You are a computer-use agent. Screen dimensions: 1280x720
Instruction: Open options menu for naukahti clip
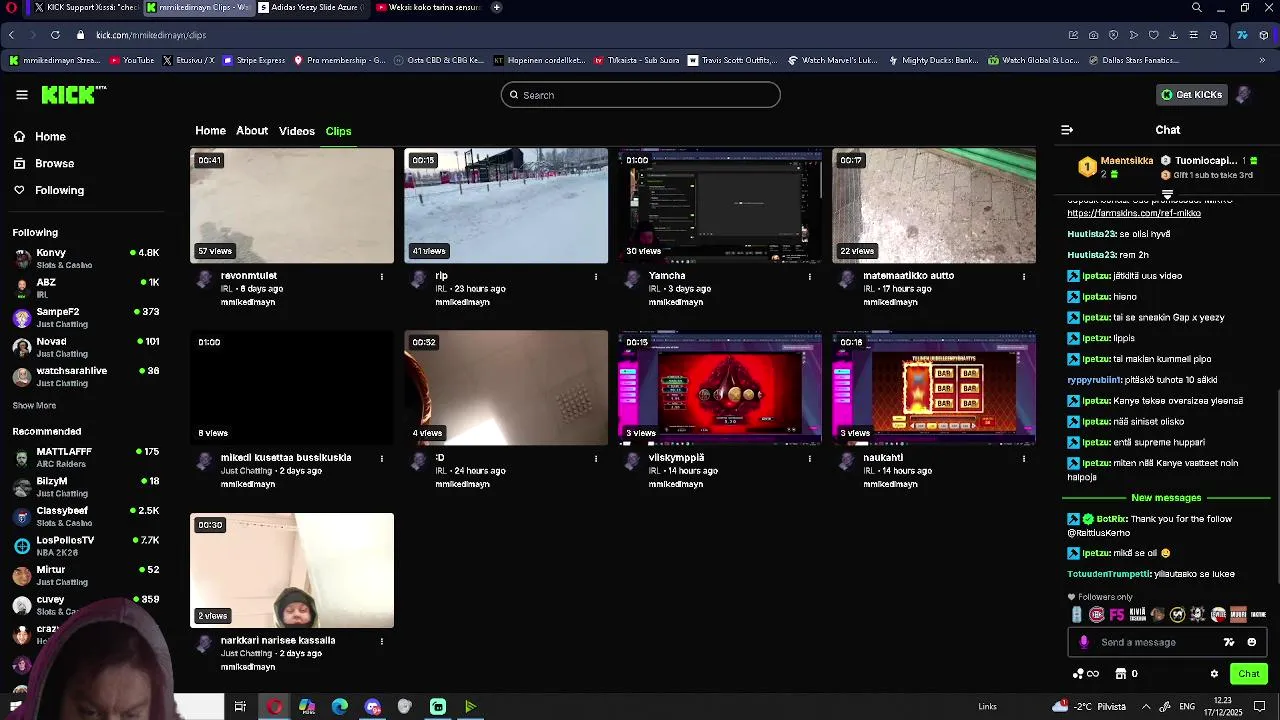click(1024, 459)
